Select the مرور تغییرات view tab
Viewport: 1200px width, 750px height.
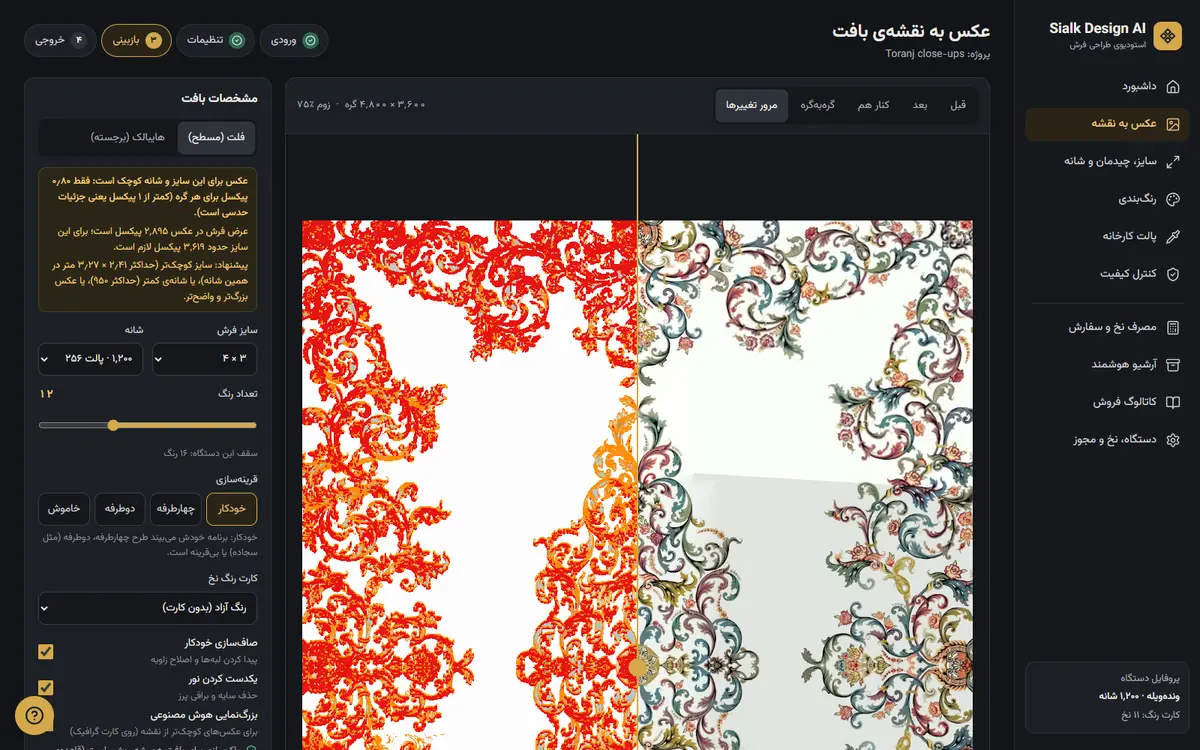tap(752, 105)
